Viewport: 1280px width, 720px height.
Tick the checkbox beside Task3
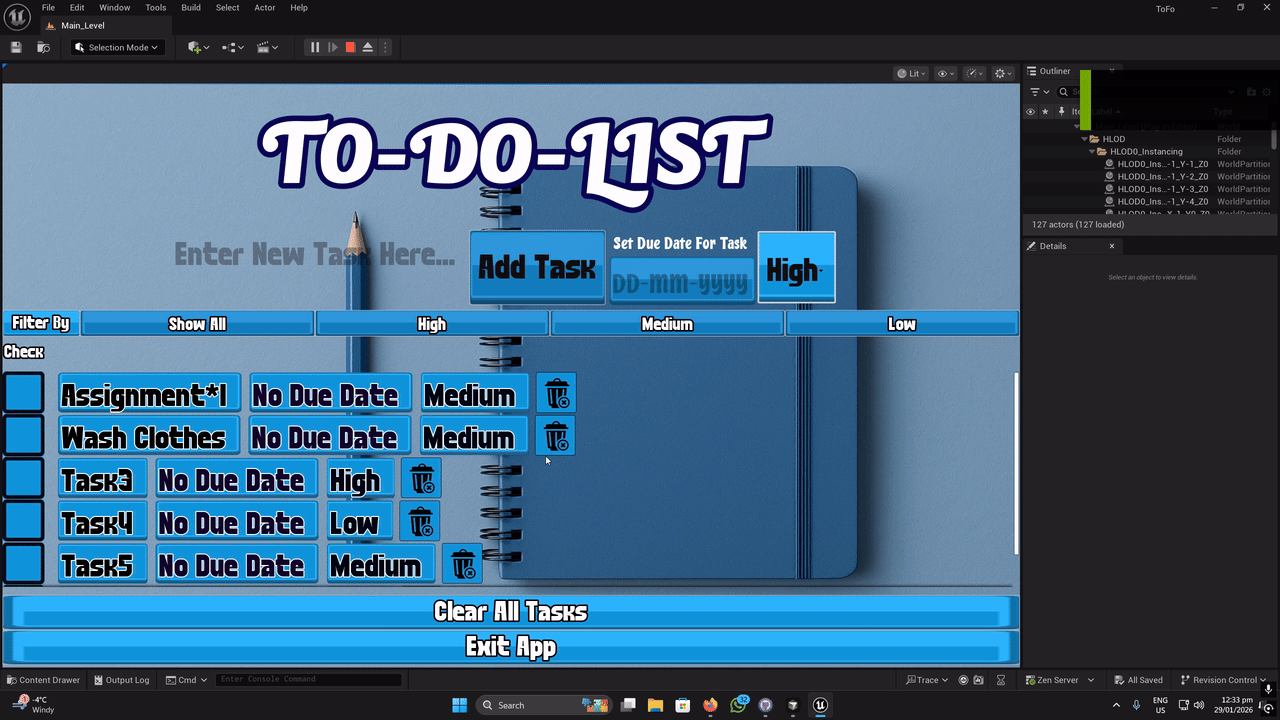pyautogui.click(x=24, y=478)
